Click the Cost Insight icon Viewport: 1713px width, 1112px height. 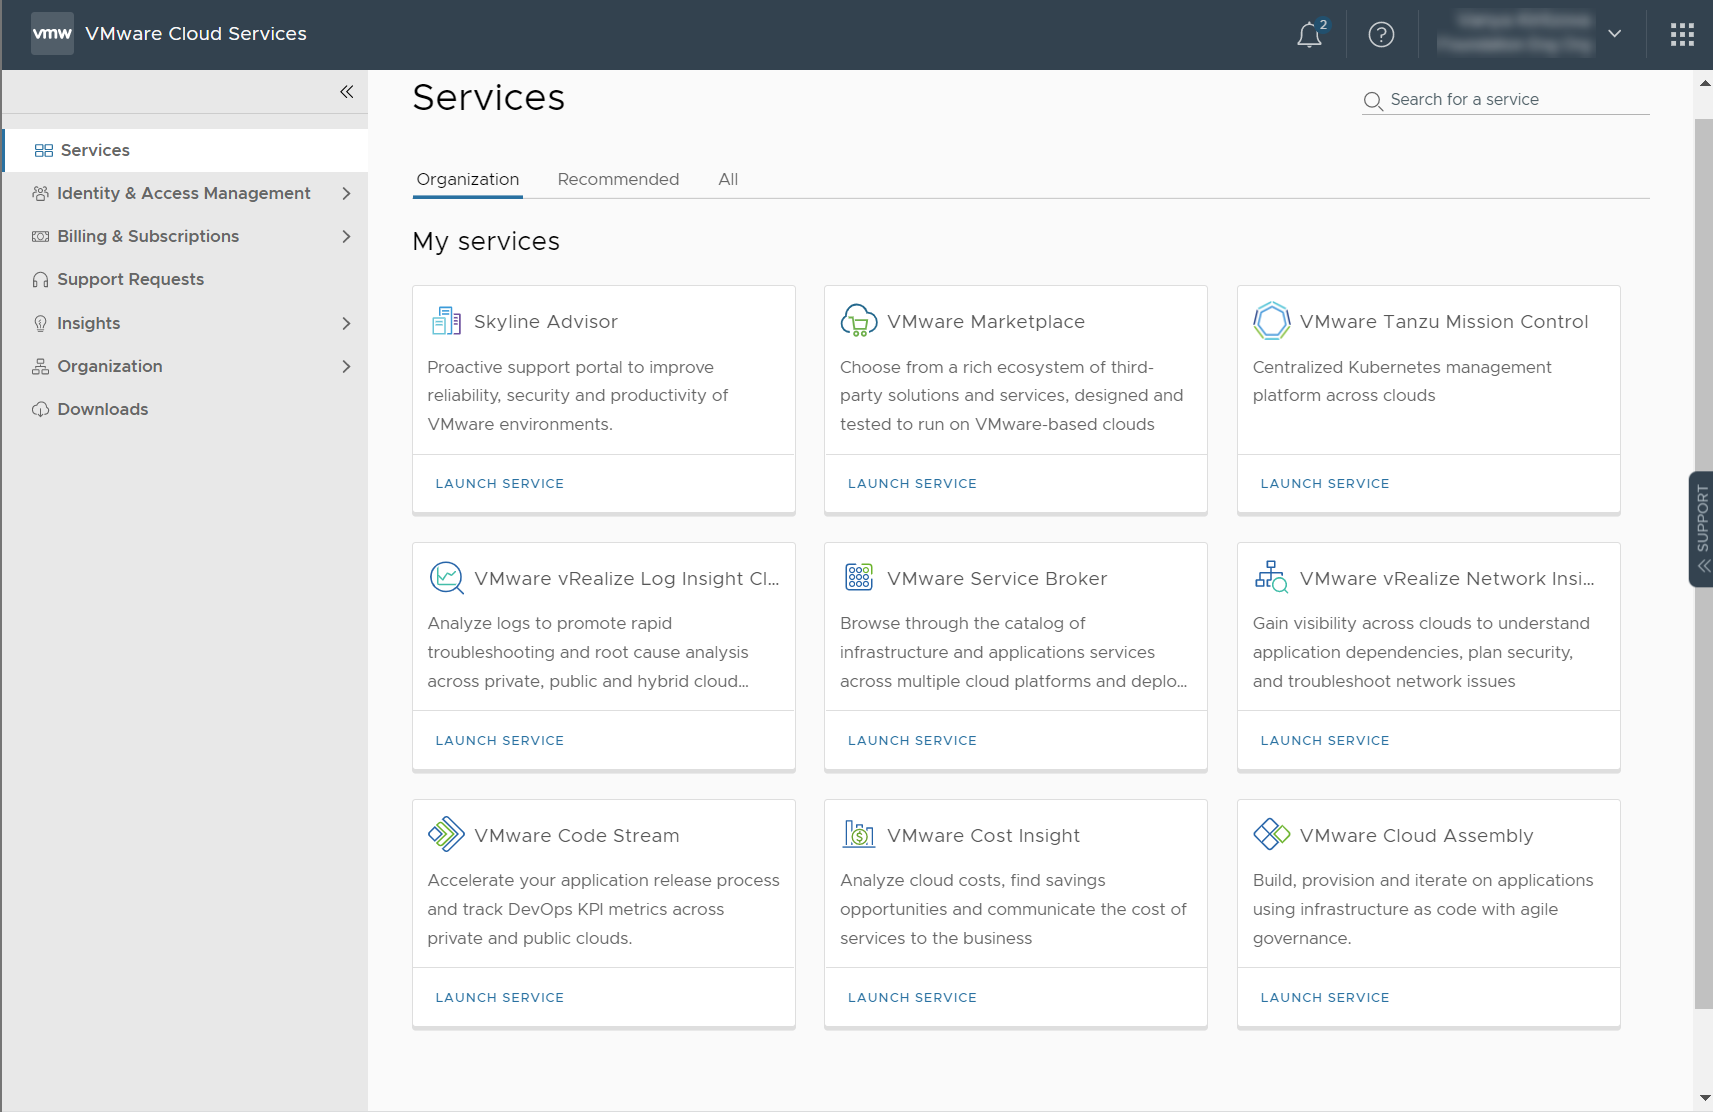pos(859,834)
